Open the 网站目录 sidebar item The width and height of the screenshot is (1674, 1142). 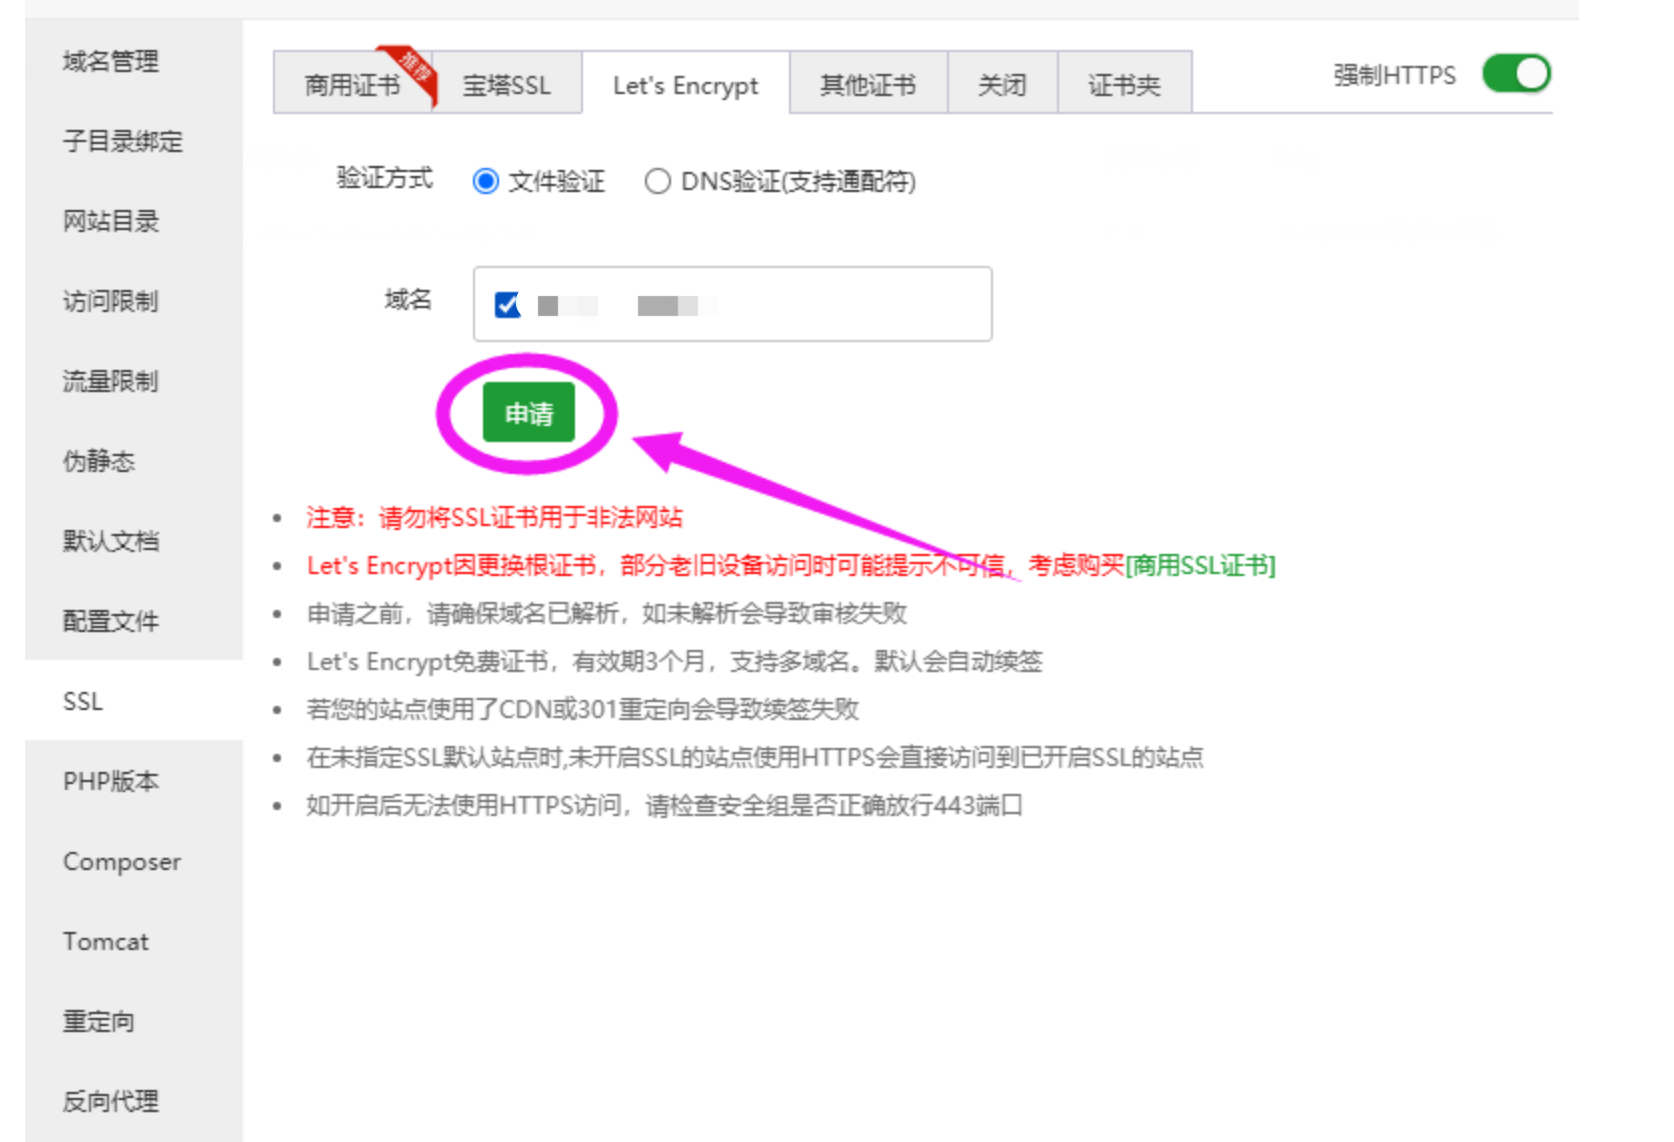click(x=133, y=221)
